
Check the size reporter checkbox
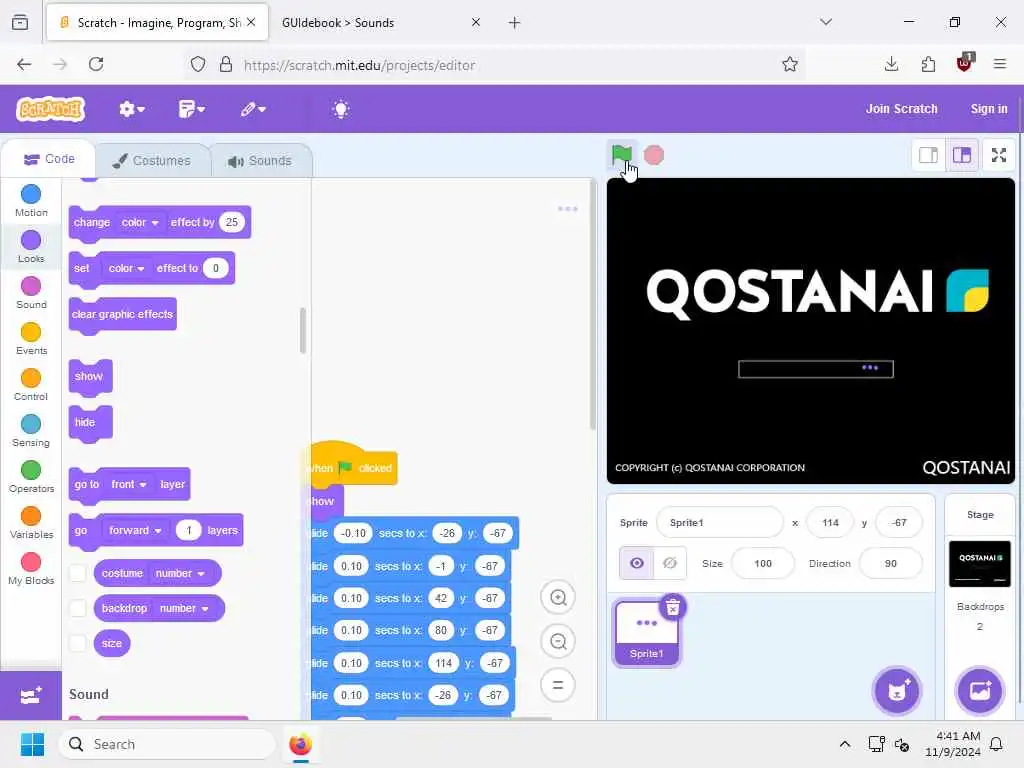point(78,643)
